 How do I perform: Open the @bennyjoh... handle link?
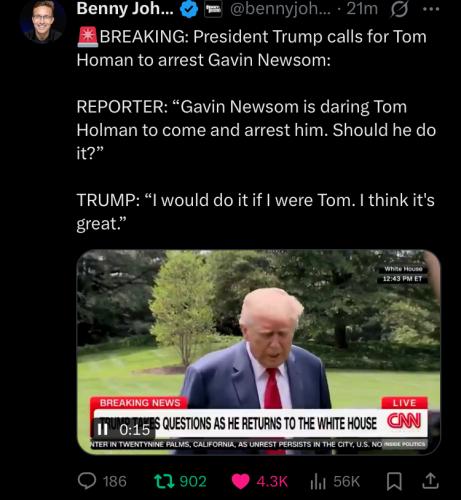click(x=280, y=9)
